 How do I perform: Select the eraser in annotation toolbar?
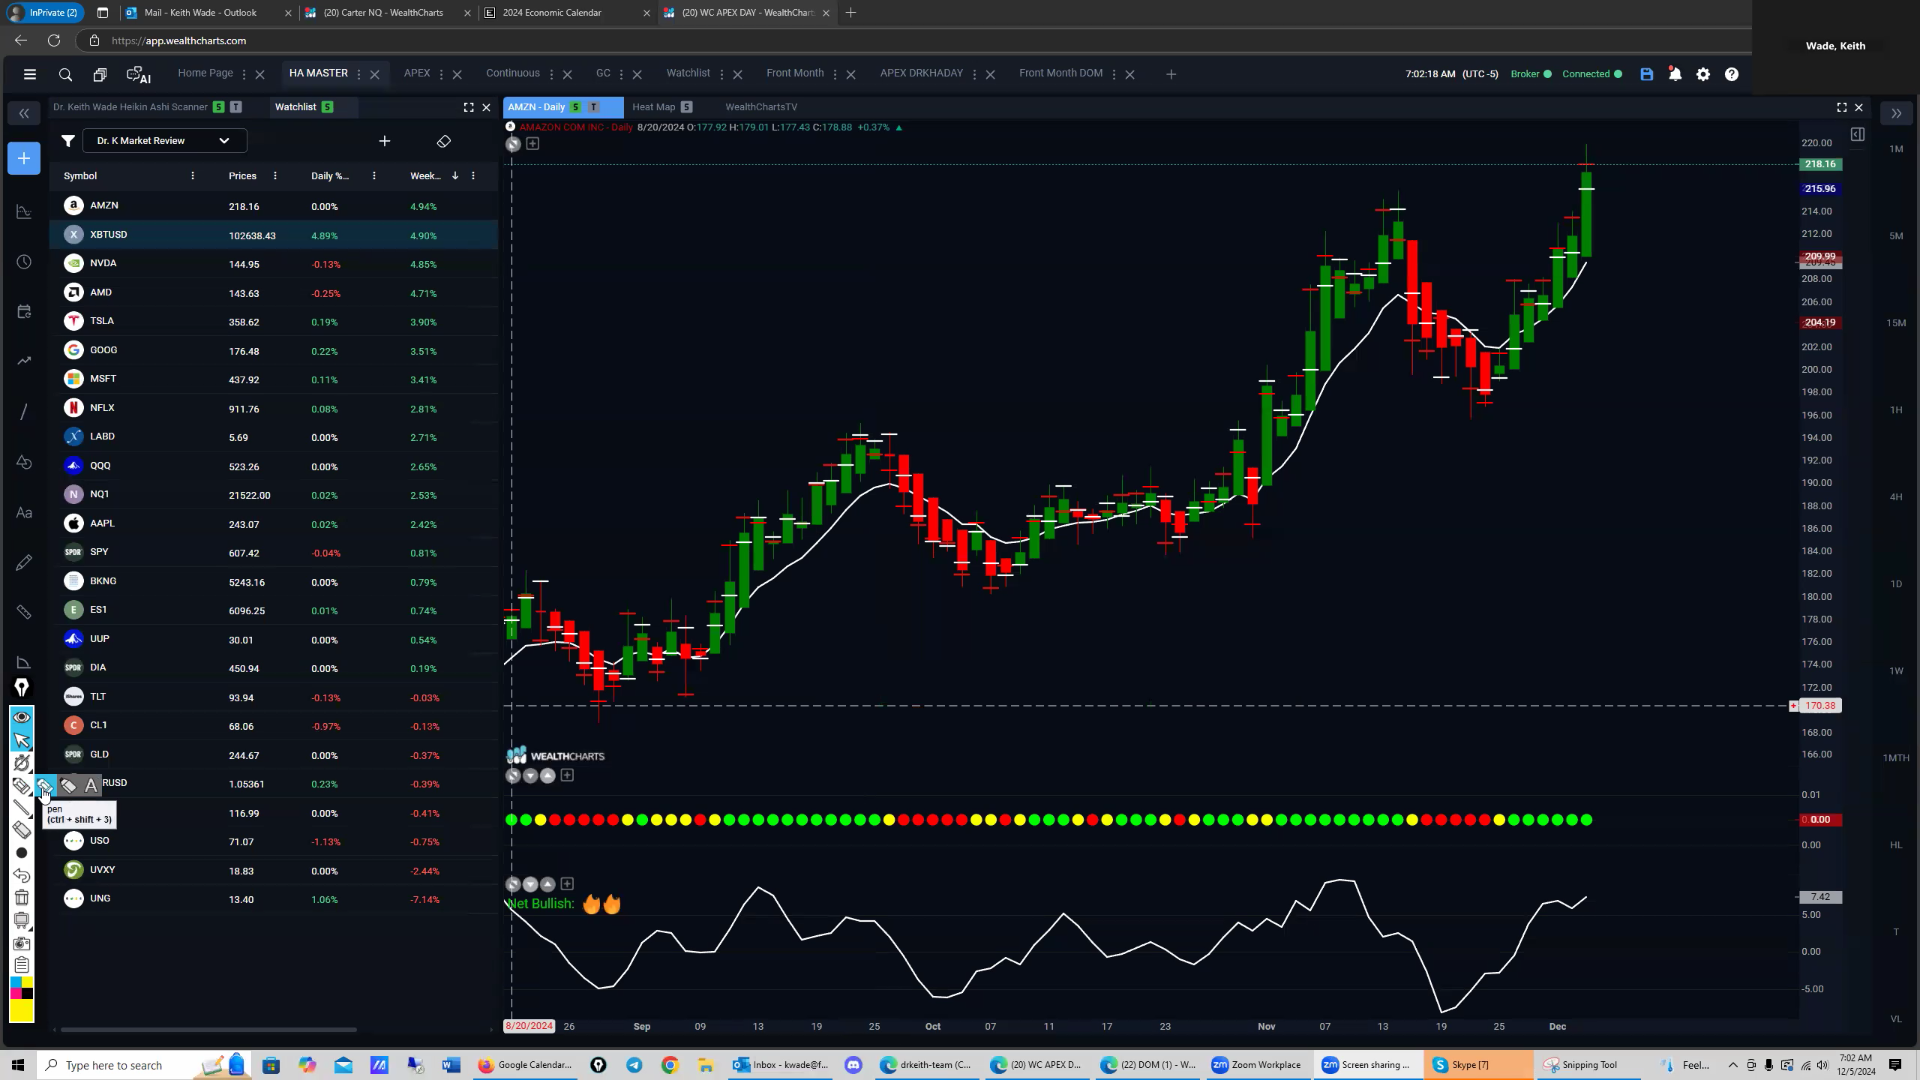click(x=21, y=830)
